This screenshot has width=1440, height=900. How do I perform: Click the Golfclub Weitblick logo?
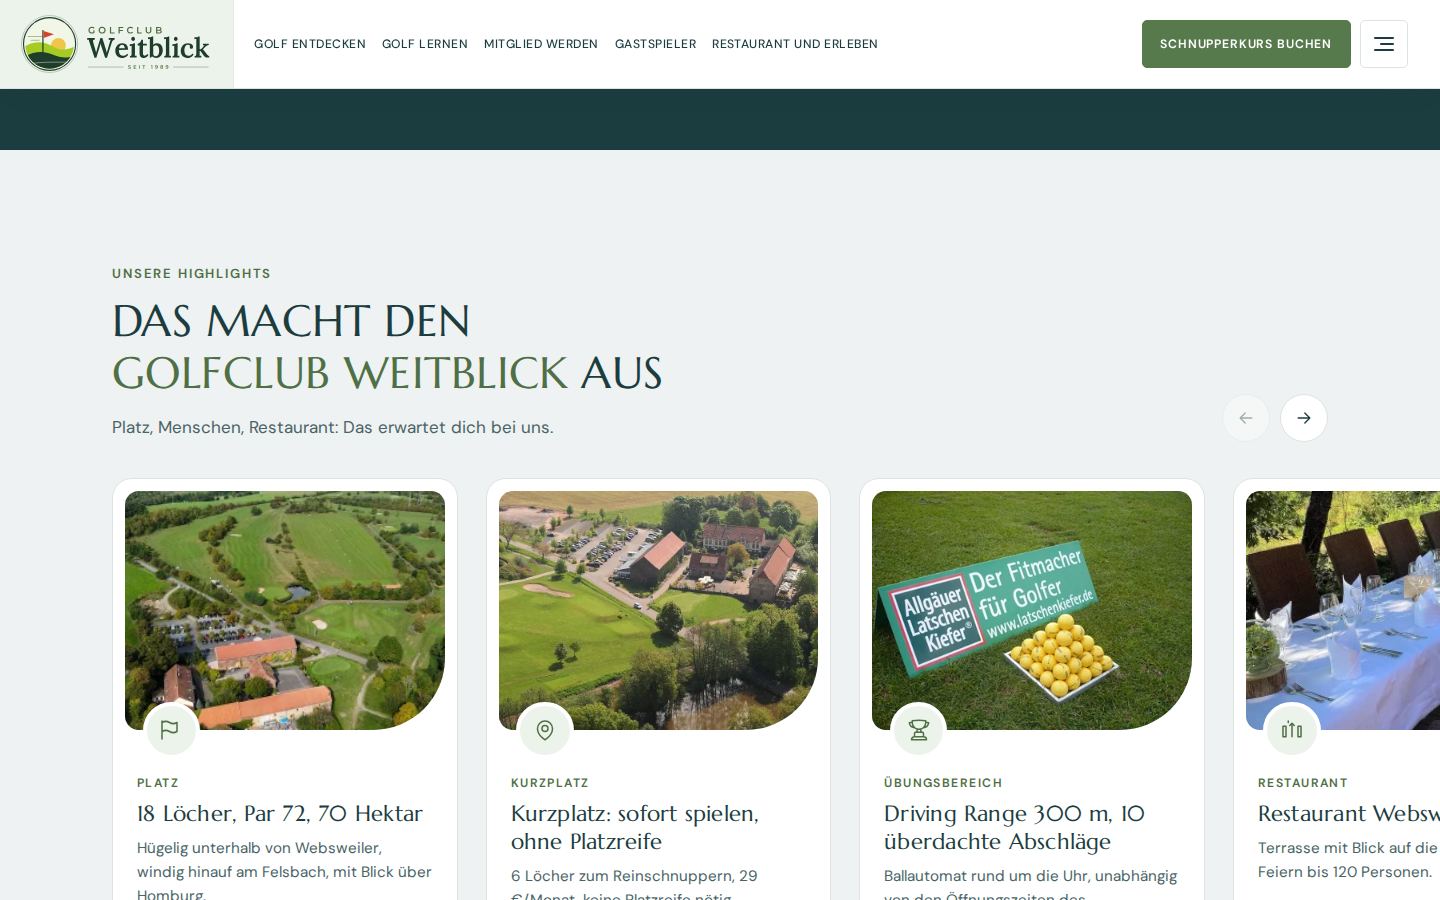(x=116, y=44)
